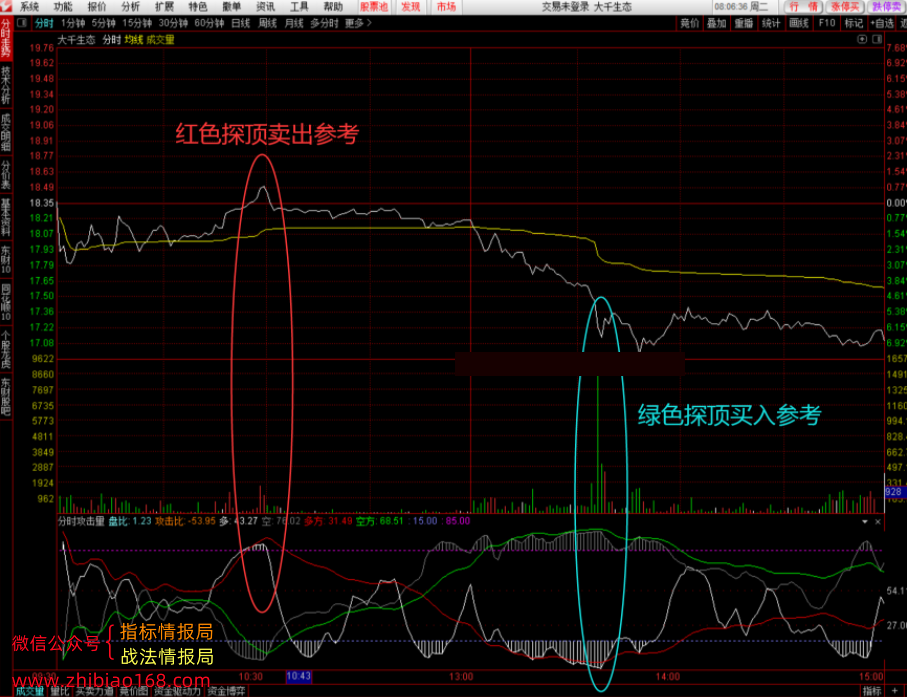Open the F10 company info

pyautogui.click(x=827, y=23)
